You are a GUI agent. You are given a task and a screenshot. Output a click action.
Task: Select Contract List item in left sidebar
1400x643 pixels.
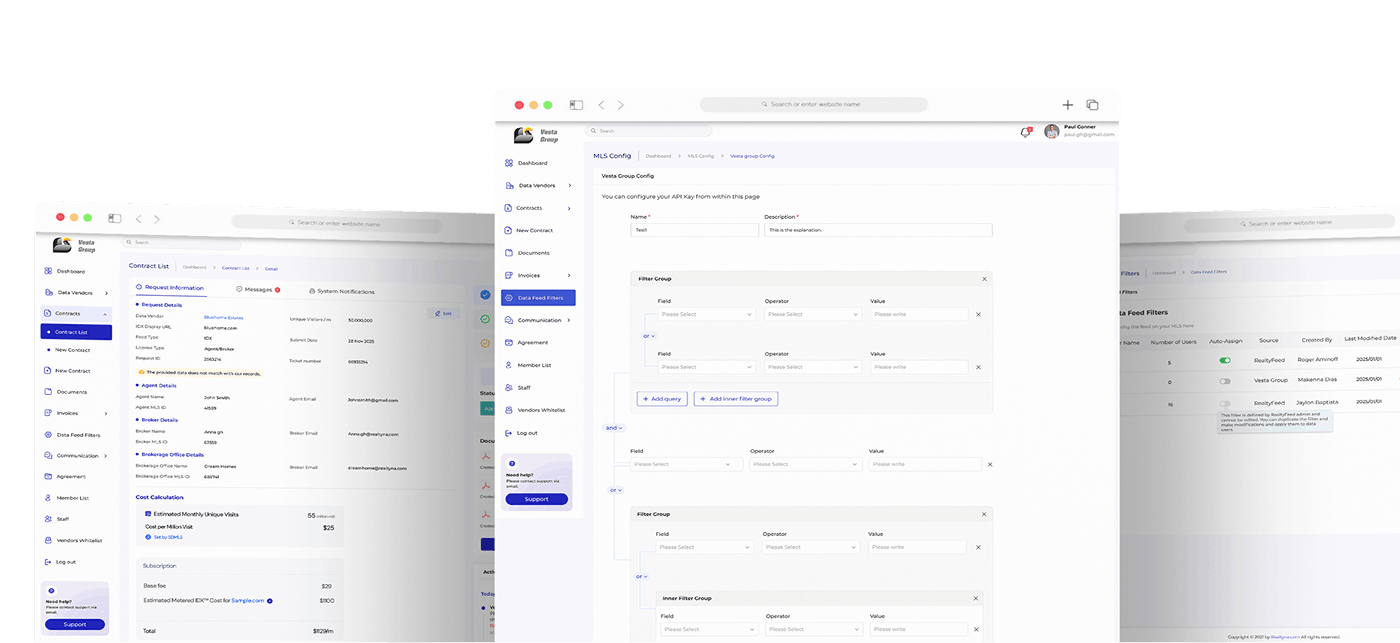(x=76, y=332)
